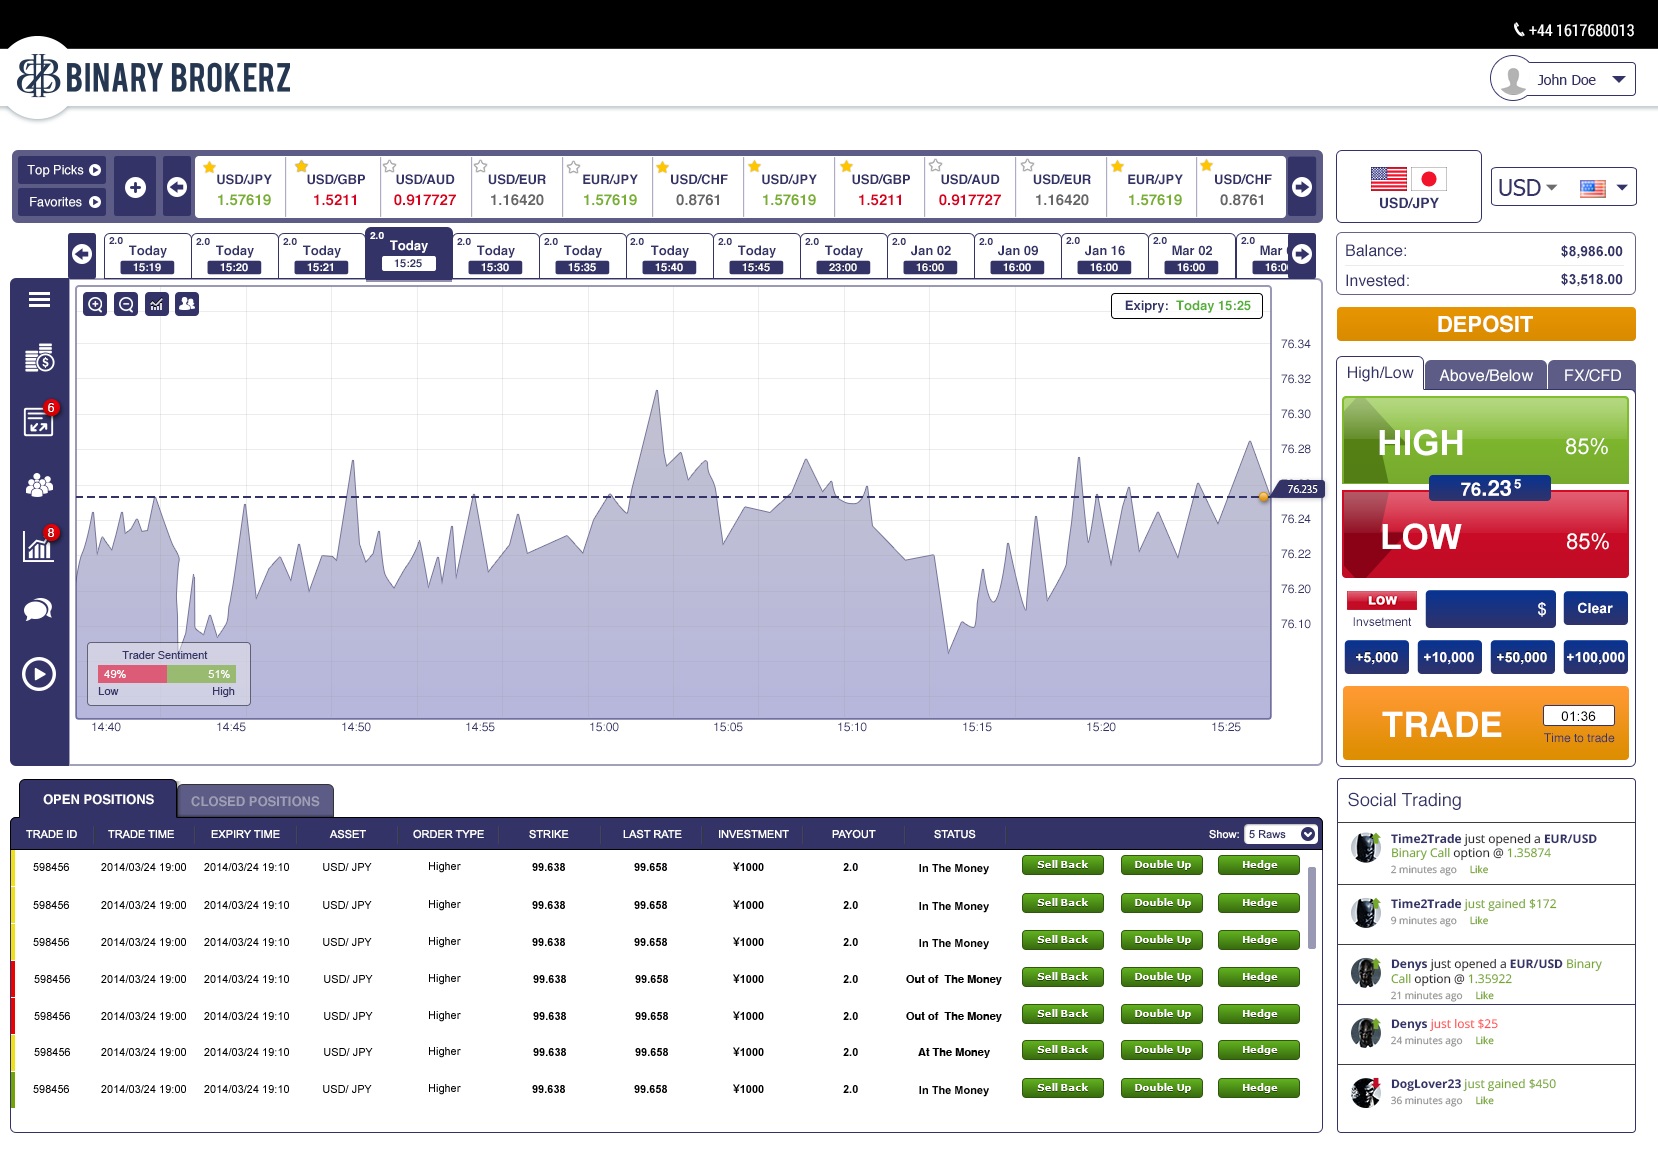Open the flag dropdown arrow beside USD

click(1622, 187)
